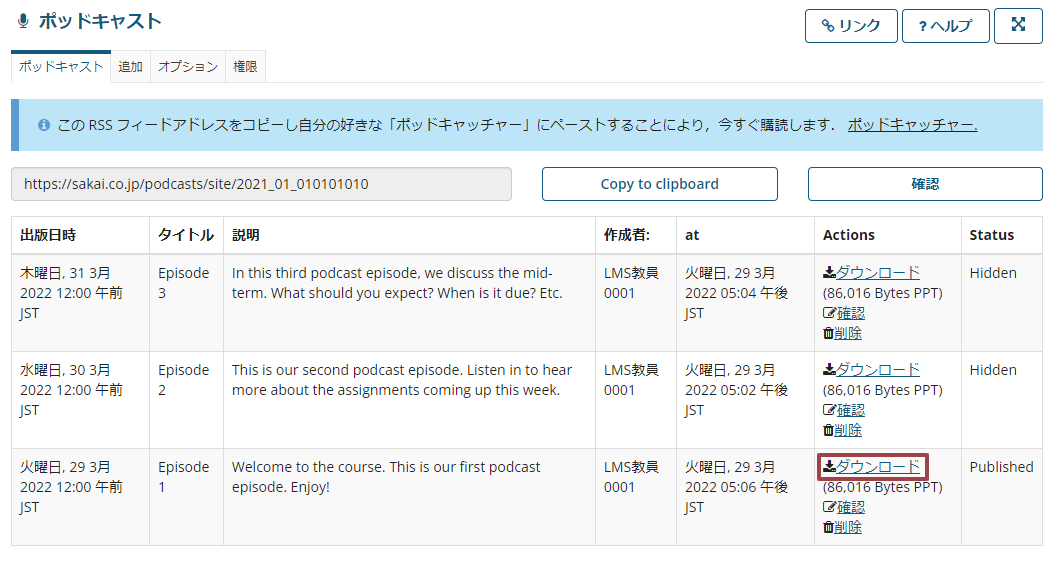1055x567 pixels.
Task: Click the edit icon for Episode 3
Action: (829, 313)
